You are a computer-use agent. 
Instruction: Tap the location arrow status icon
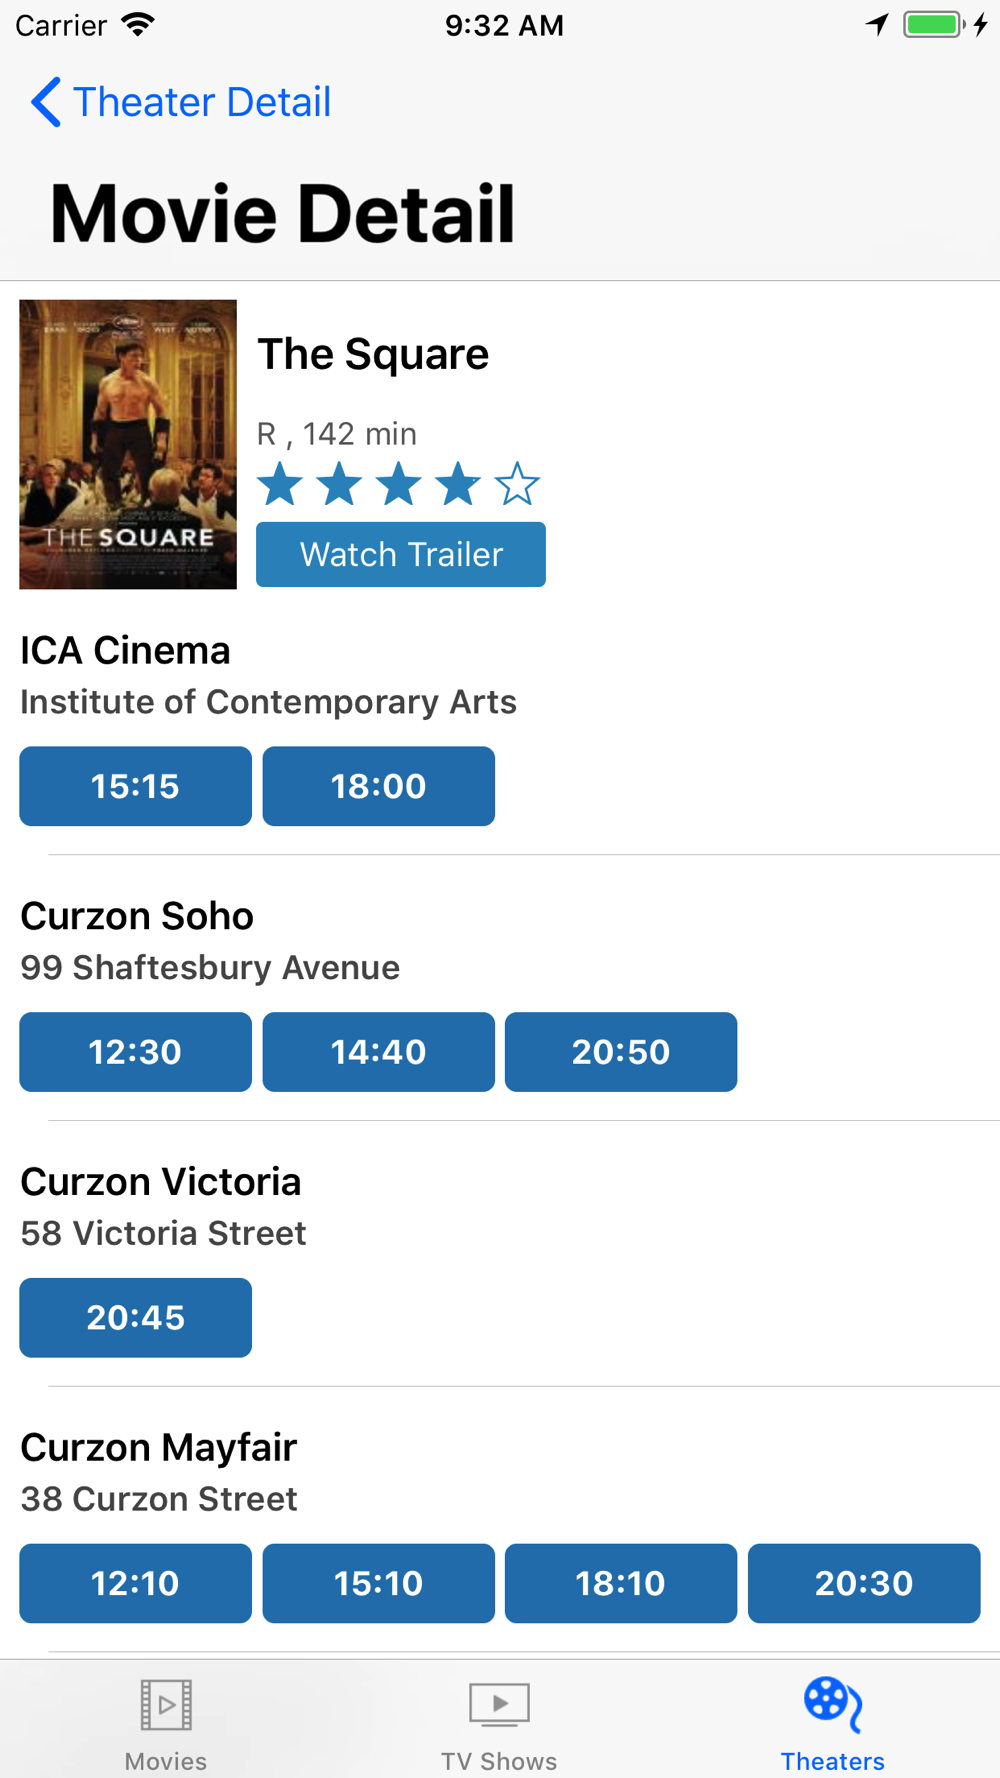[x=877, y=25]
